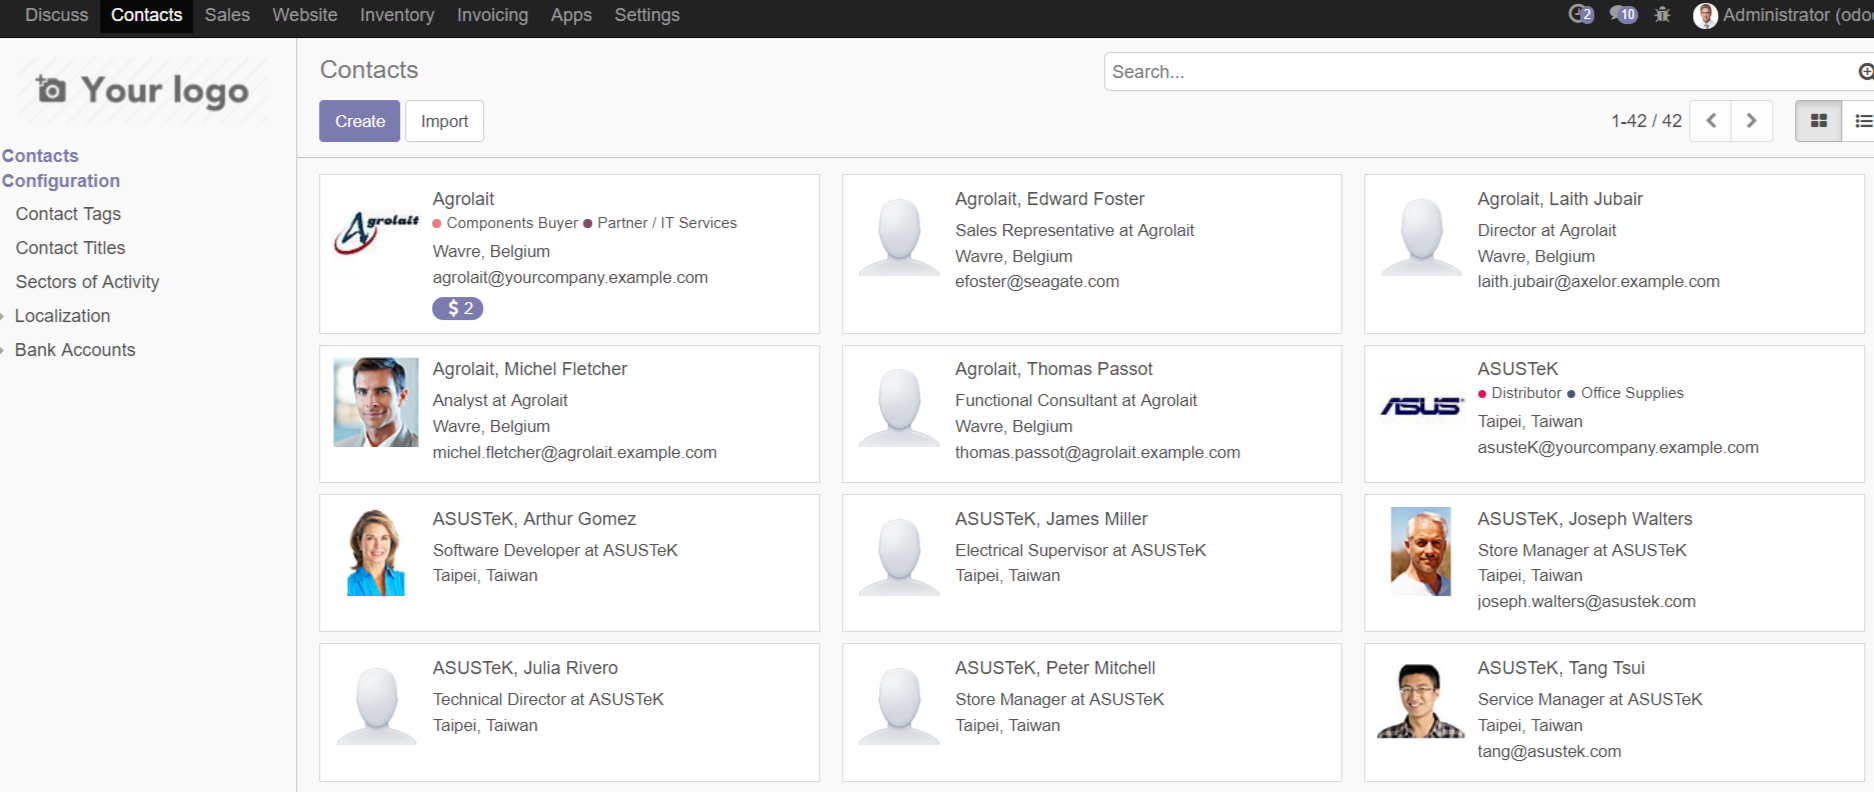Open Agrolait company logo
The height and width of the screenshot is (792, 1874).
pyautogui.click(x=376, y=232)
